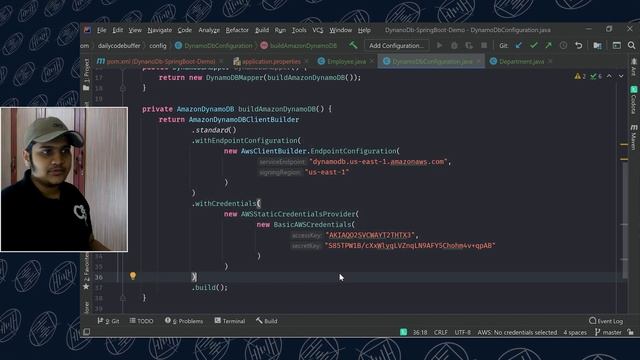
Task: Click the Build Project hammer icon
Action: click(x=353, y=45)
